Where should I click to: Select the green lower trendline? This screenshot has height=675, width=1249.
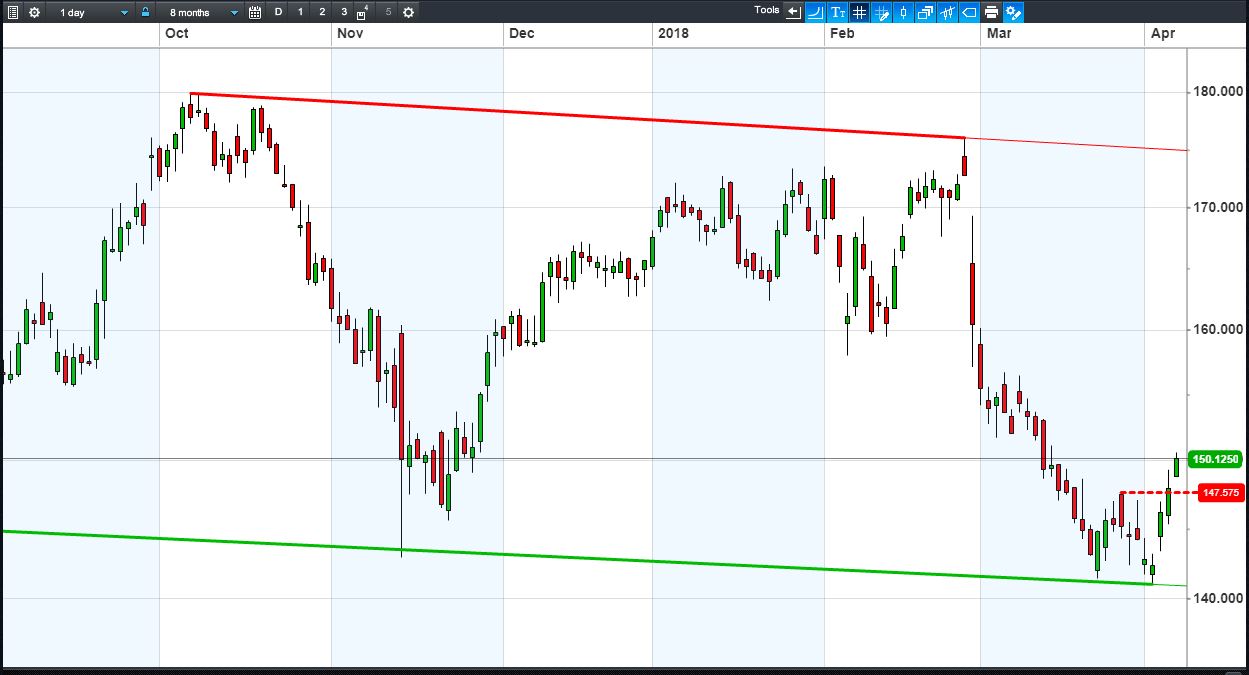pyautogui.click(x=577, y=558)
